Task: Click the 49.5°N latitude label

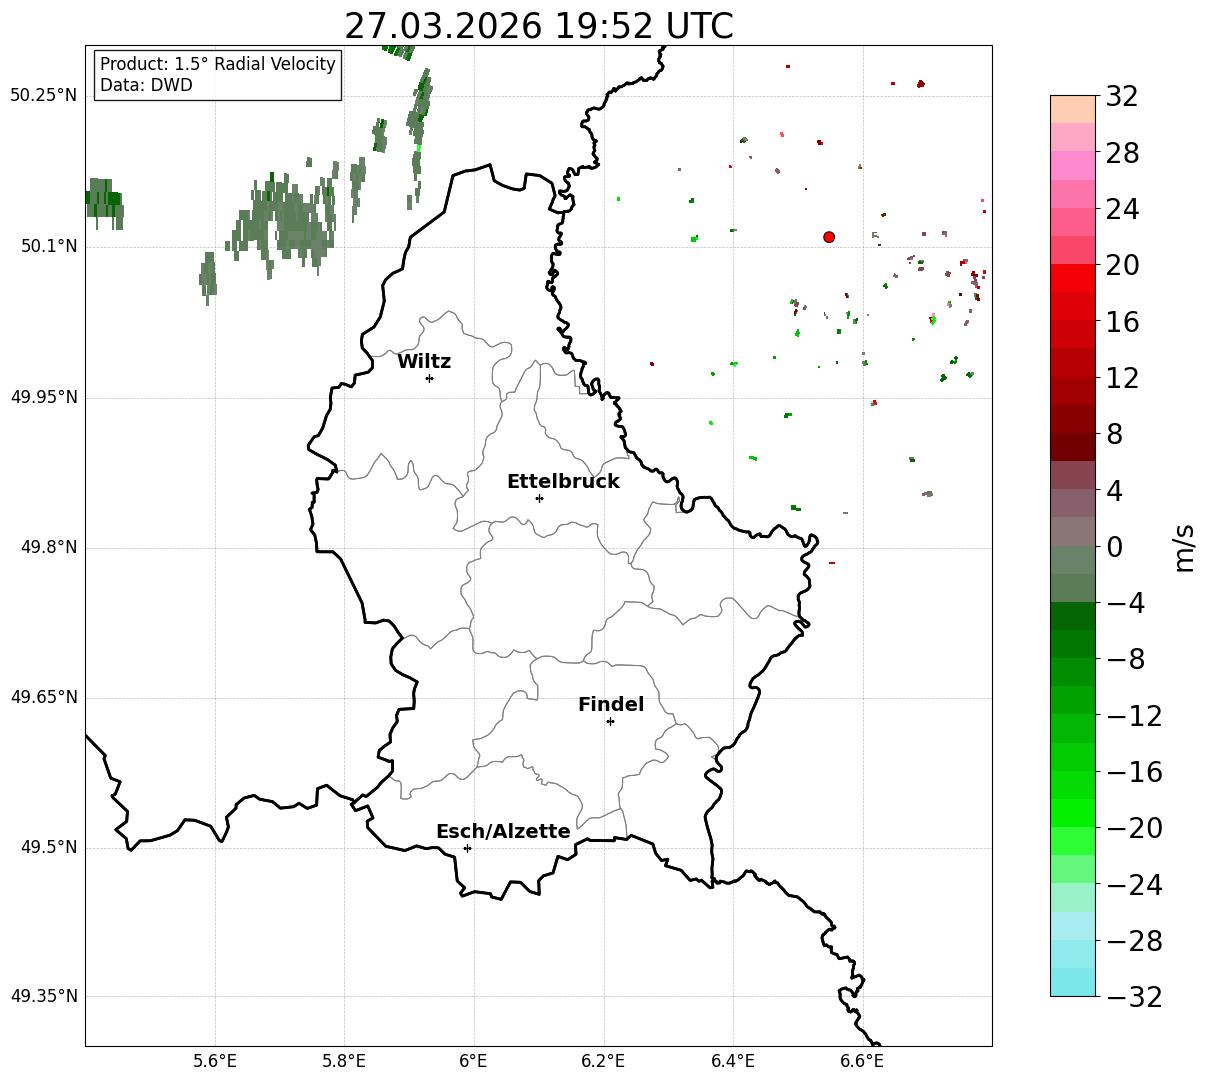Action: [x=49, y=847]
